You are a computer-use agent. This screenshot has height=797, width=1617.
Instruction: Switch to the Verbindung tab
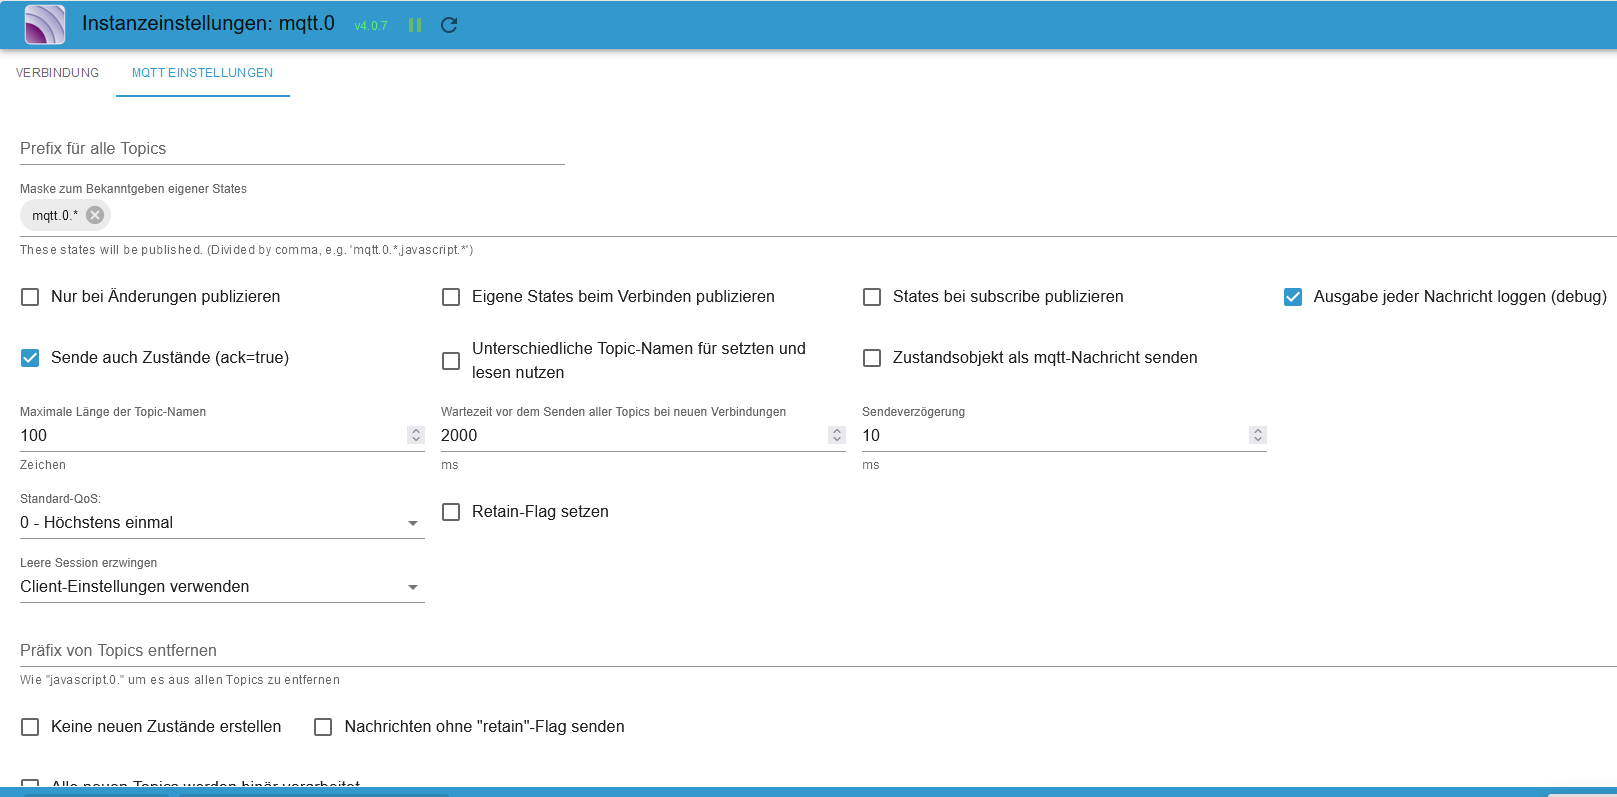point(58,73)
